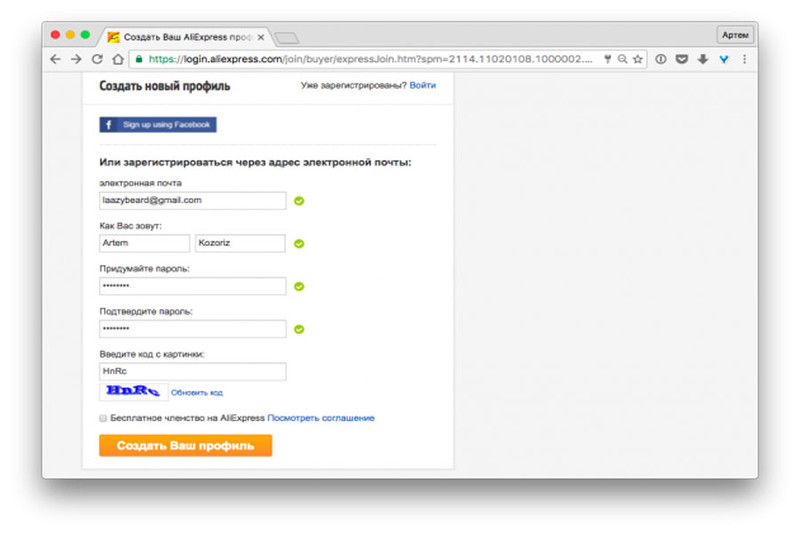
Task: Click the first name field 'Artem'
Action: coord(144,243)
